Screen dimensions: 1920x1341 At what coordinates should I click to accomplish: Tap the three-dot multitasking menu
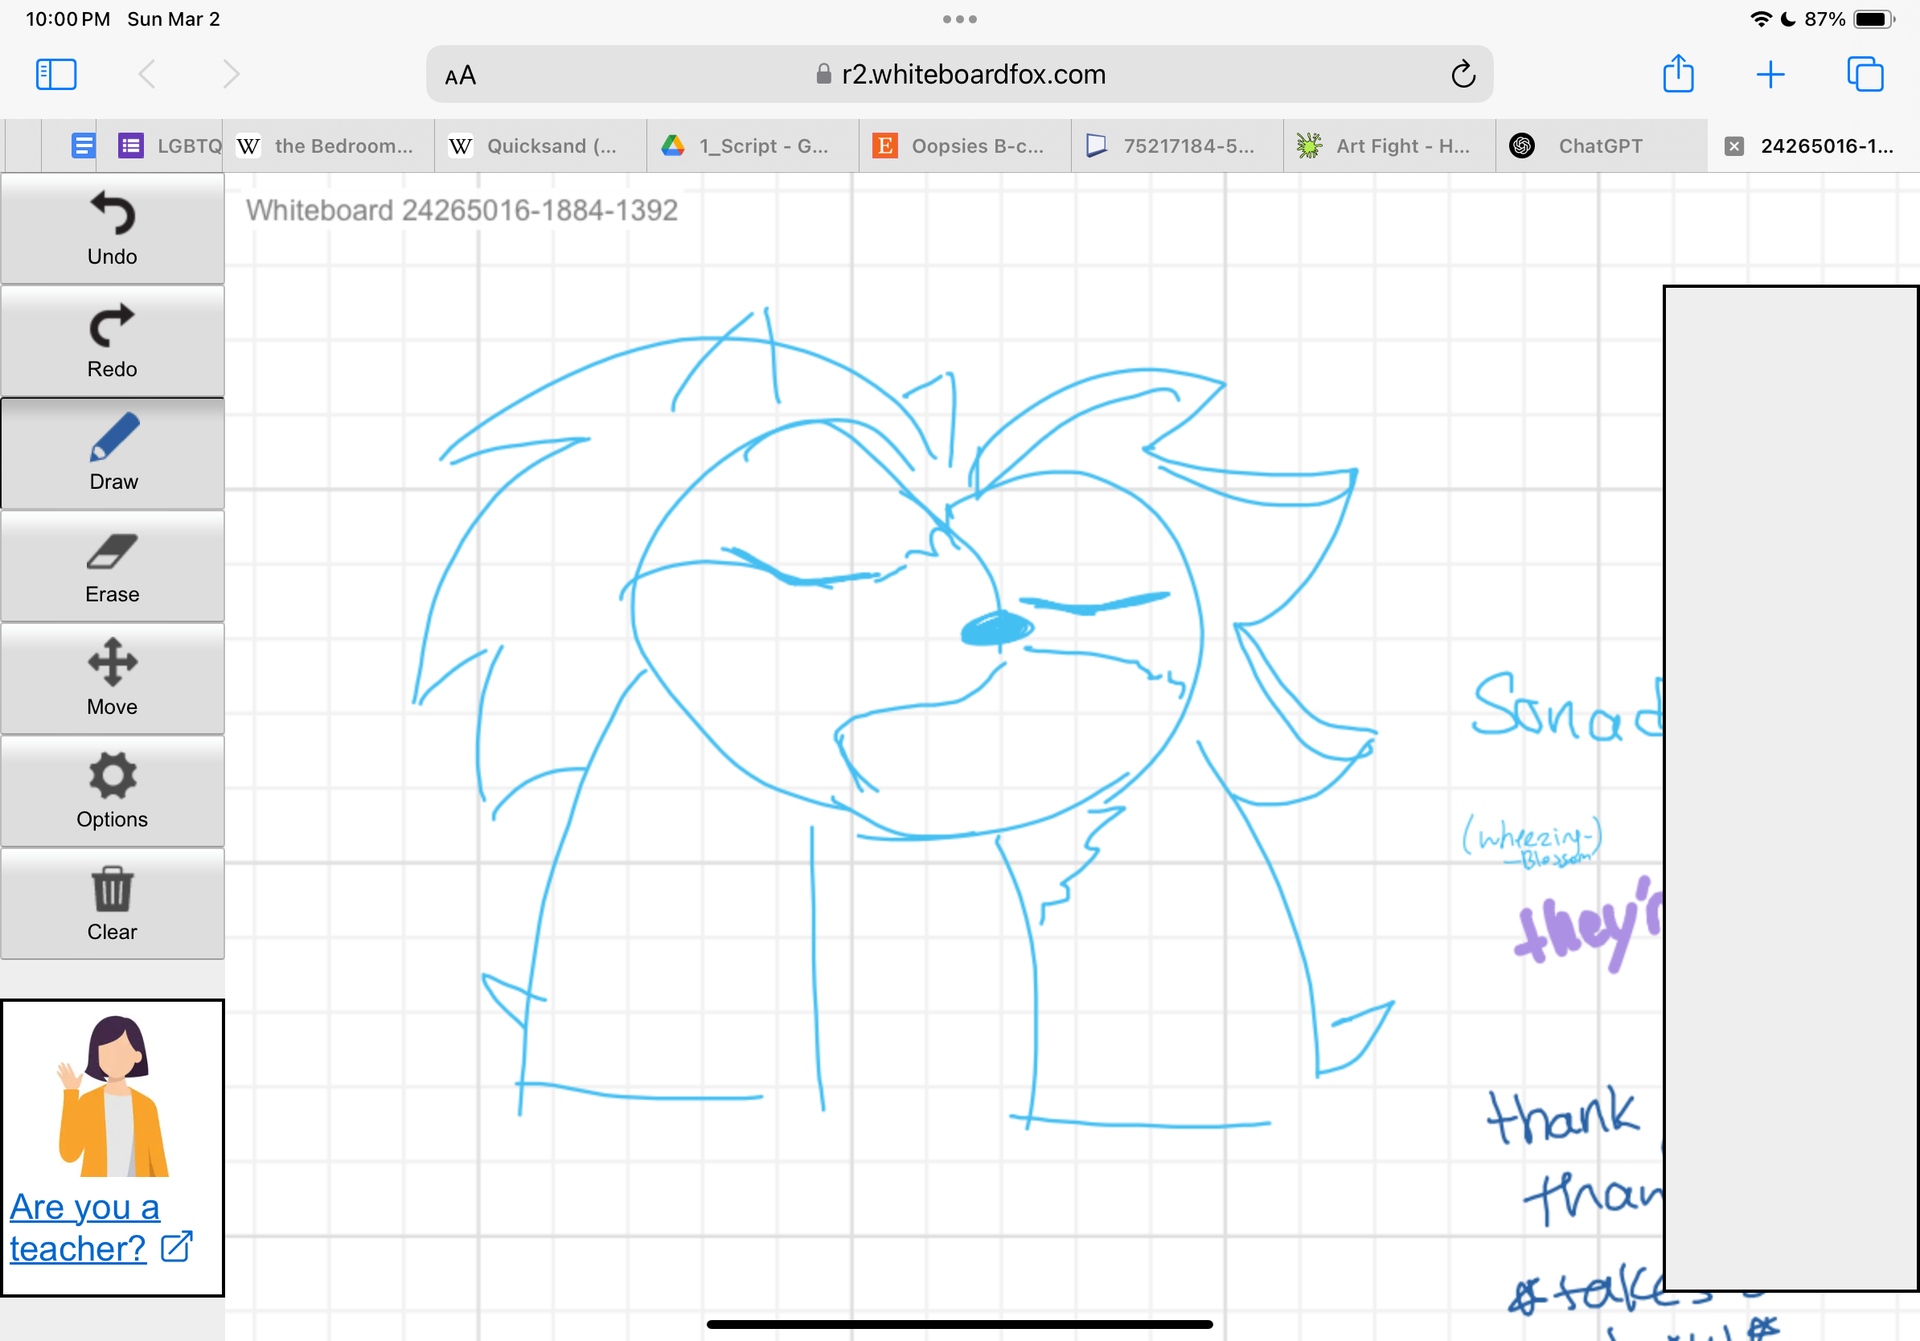pyautogui.click(x=959, y=19)
